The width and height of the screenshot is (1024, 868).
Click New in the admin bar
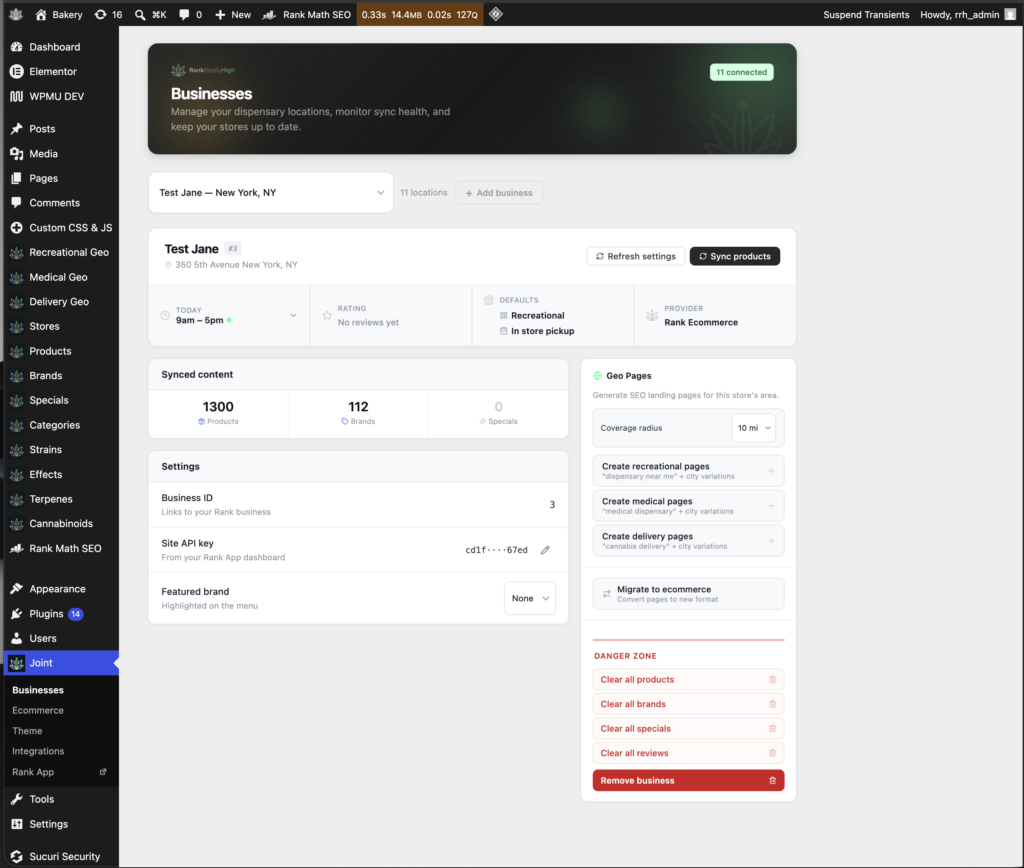coord(233,14)
